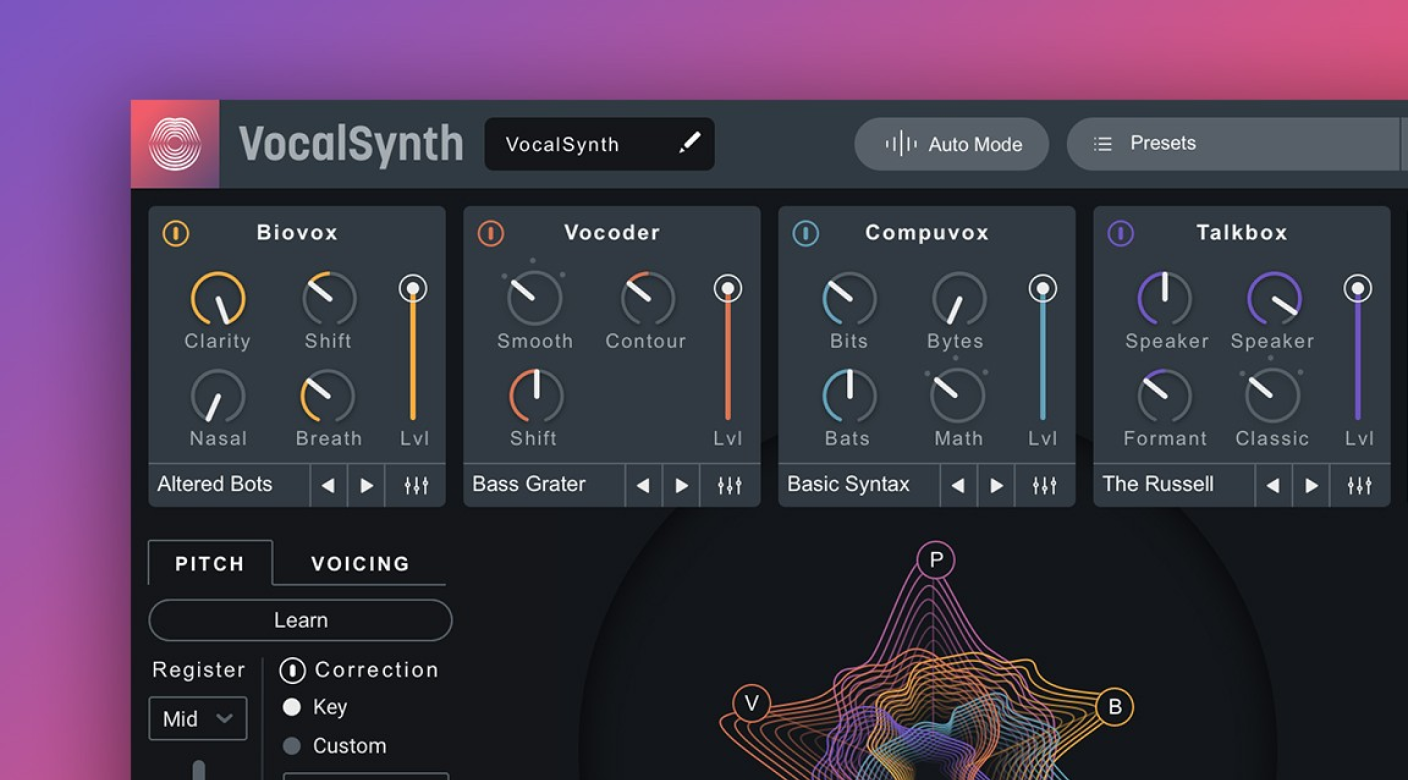Edit the preset name with pencil icon
Viewport: 1408px width, 780px height.
(x=689, y=144)
